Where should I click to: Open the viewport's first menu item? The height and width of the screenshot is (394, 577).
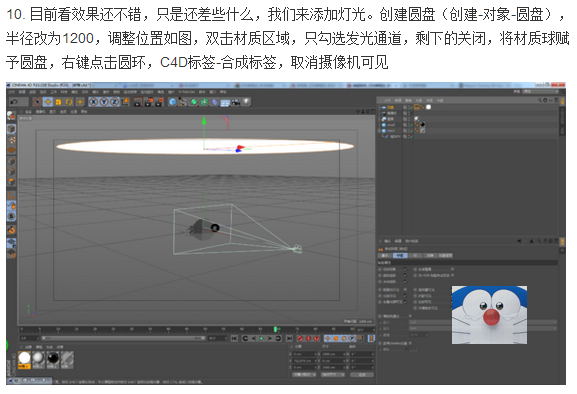28,111
